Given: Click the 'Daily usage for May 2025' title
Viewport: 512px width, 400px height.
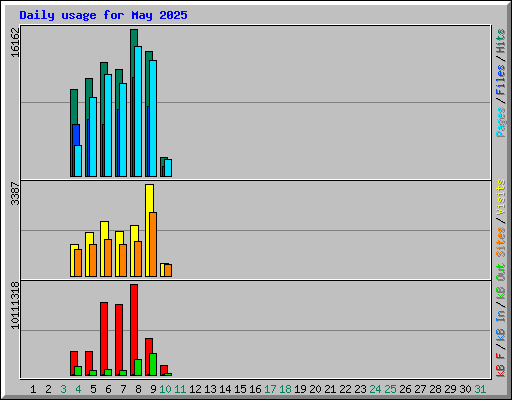Looking at the screenshot, I should pos(103,15).
